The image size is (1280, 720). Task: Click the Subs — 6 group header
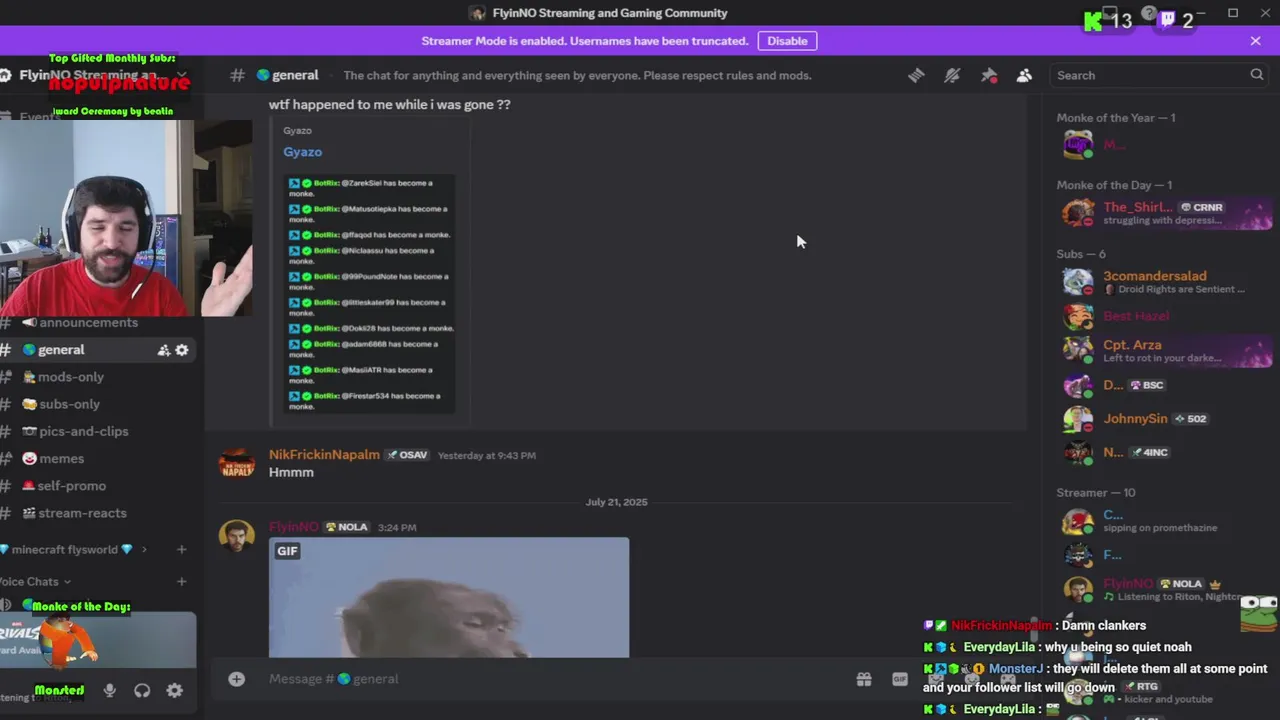[1081, 254]
